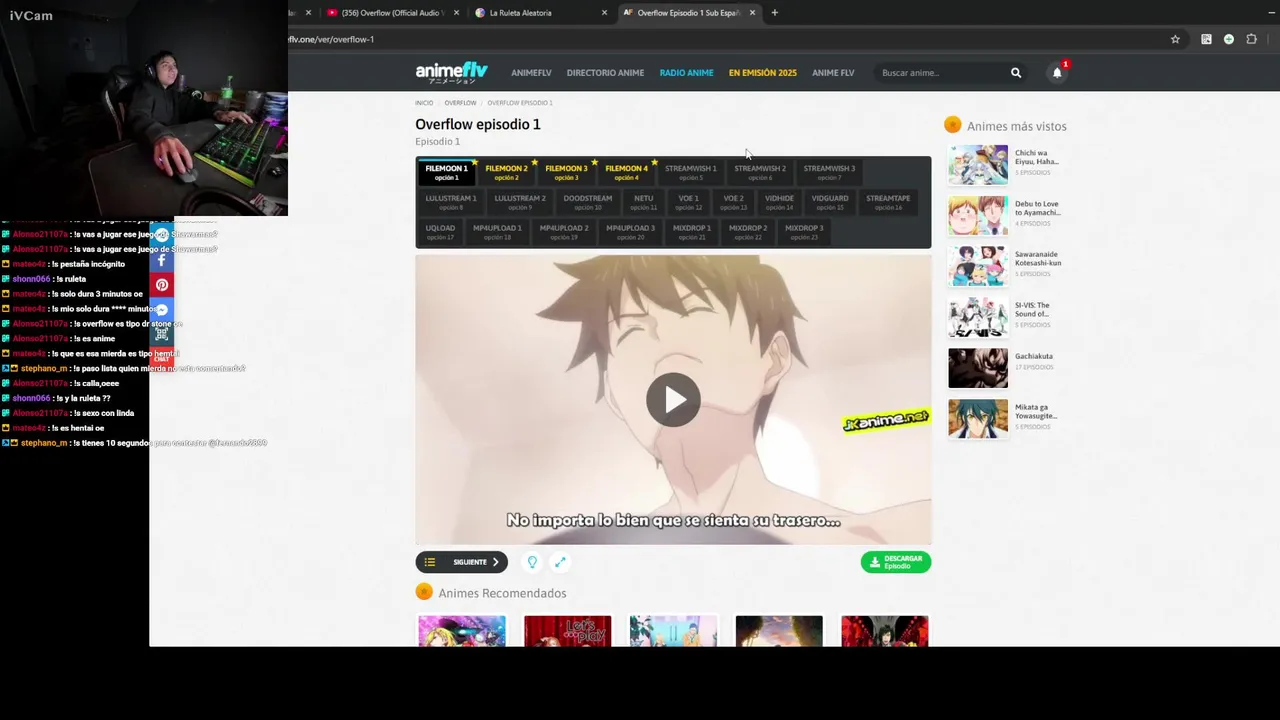Click the DESCARGAR Episodio download button

point(896,562)
